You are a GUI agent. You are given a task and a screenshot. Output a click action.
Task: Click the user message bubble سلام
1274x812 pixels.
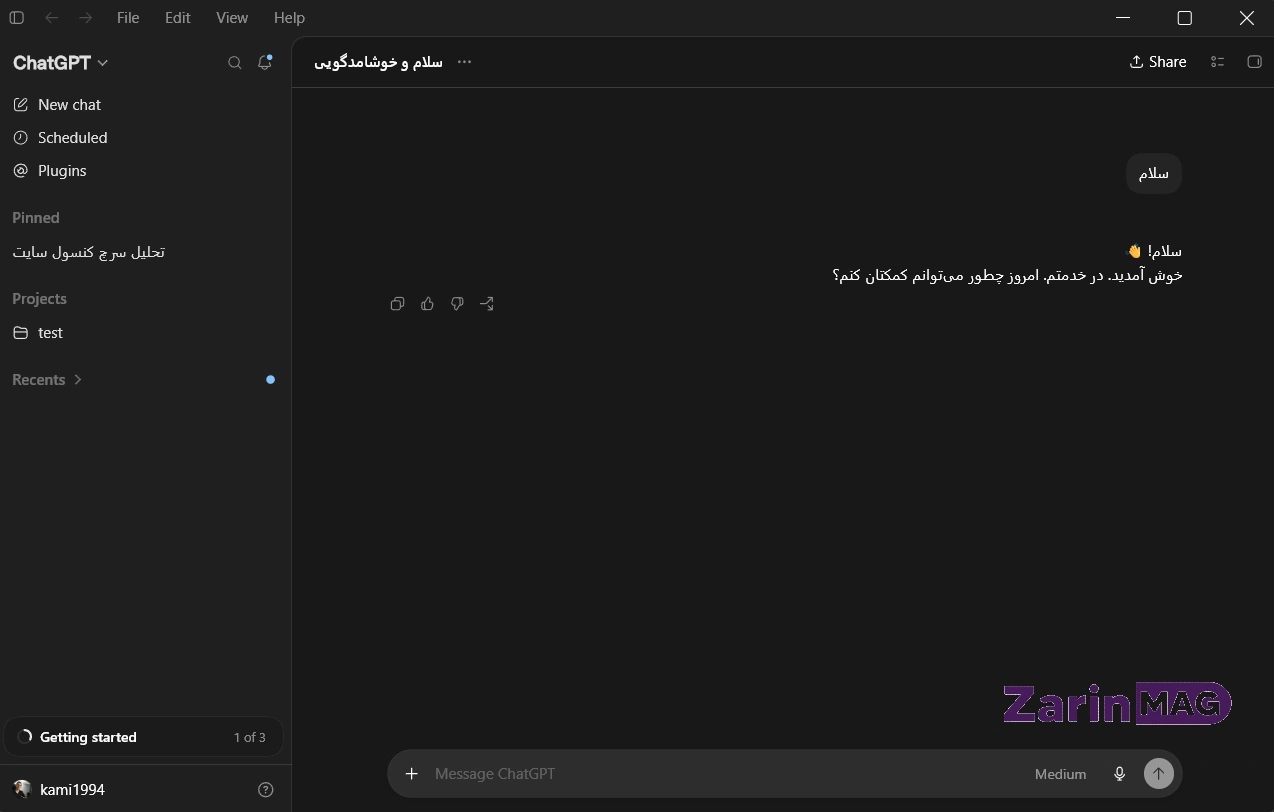tap(1153, 173)
